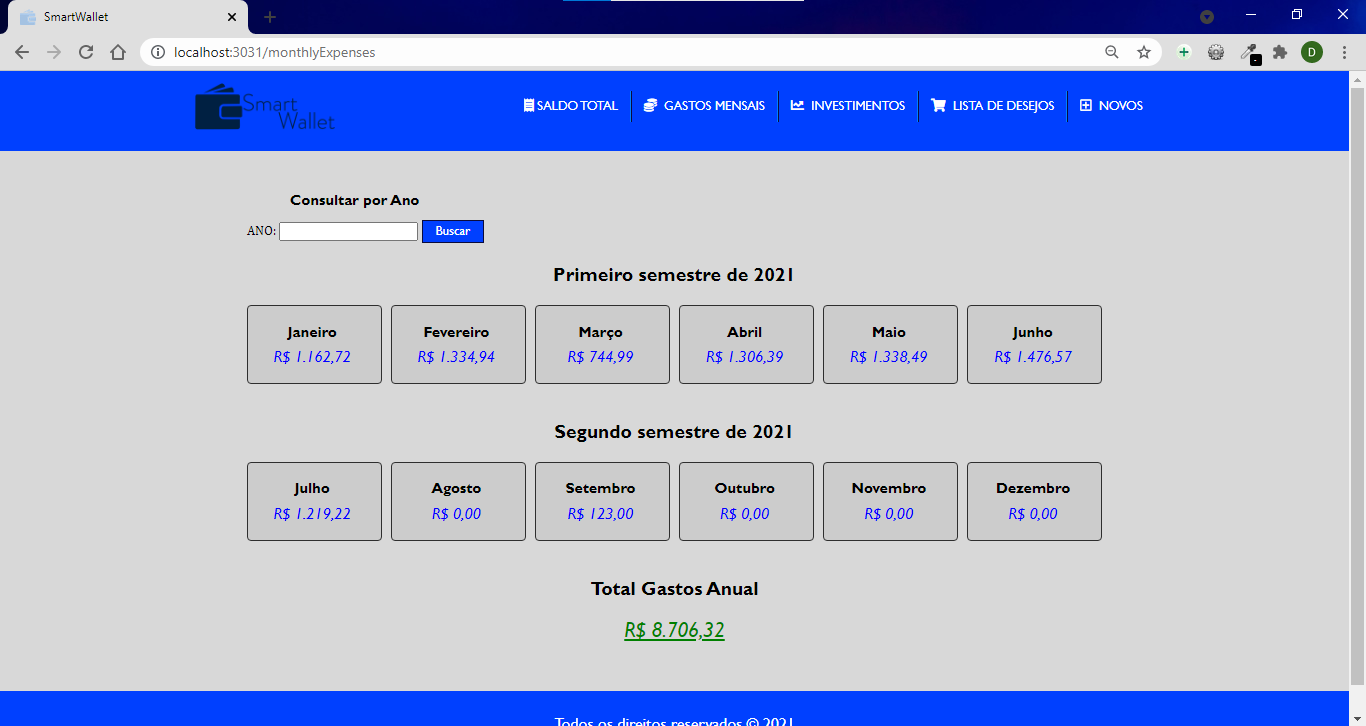
Task: Select the Fevereiro expense card
Action: click(458, 344)
